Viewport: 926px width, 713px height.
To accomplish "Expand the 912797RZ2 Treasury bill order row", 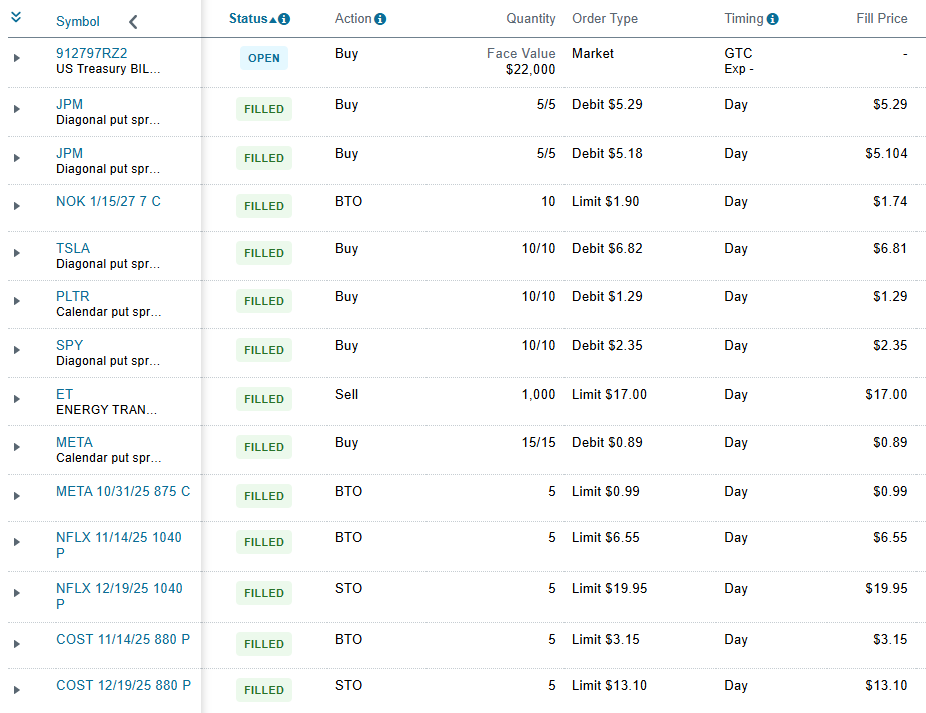I will [x=17, y=58].
